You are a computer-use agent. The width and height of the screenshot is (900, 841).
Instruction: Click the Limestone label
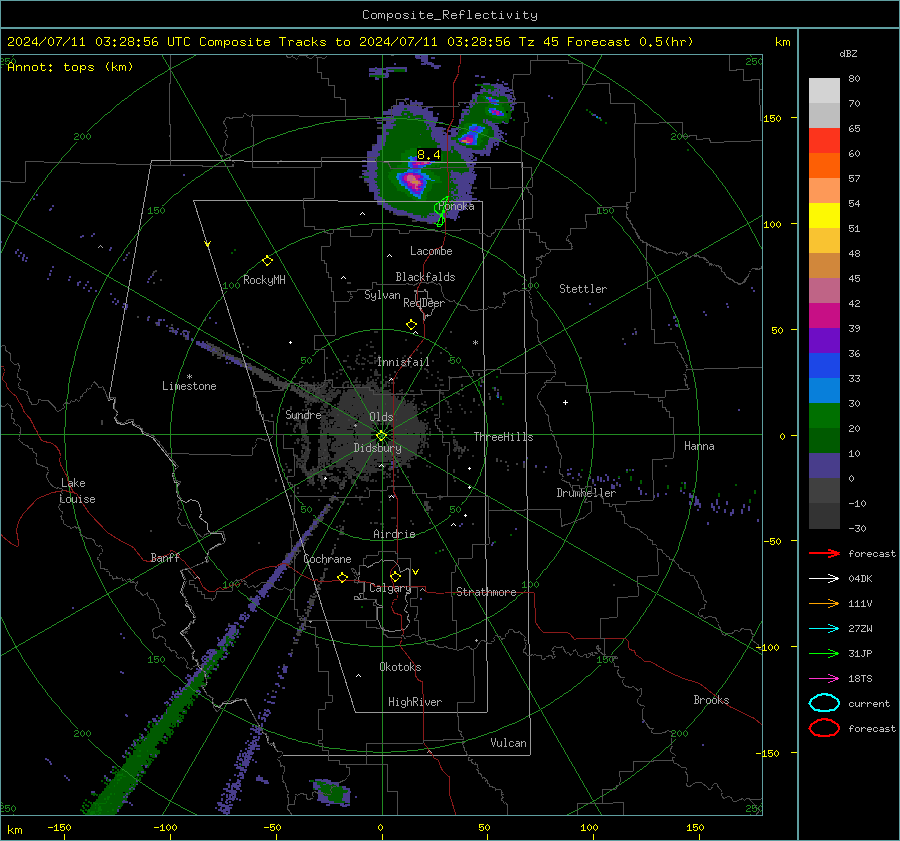189,386
